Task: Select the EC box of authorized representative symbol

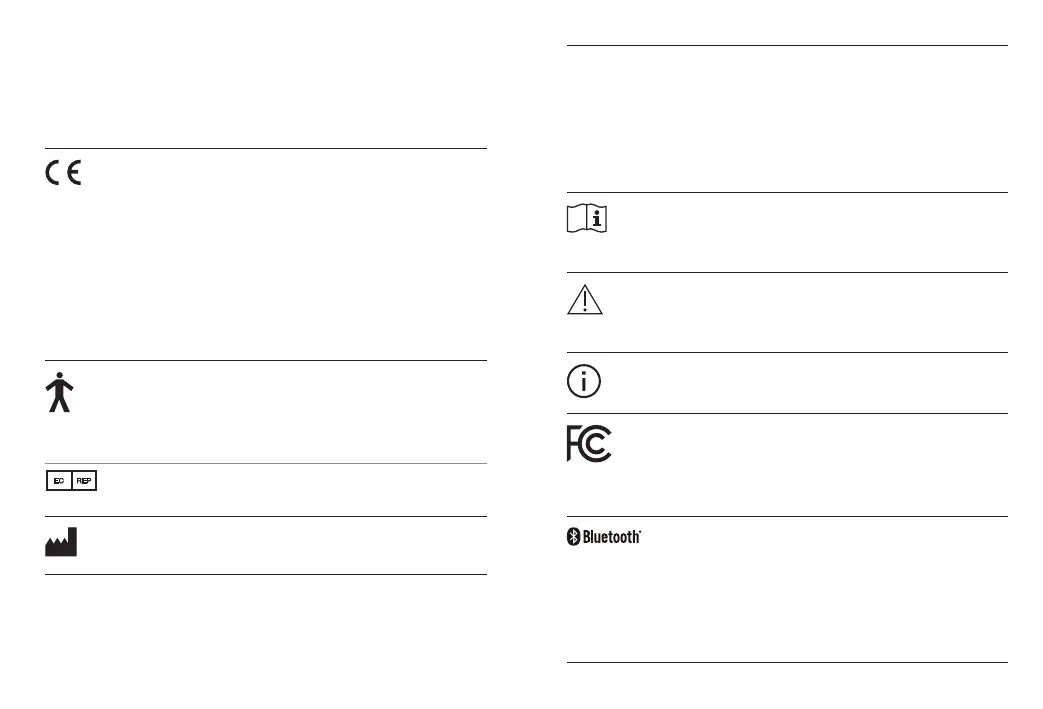Action: click(x=58, y=481)
